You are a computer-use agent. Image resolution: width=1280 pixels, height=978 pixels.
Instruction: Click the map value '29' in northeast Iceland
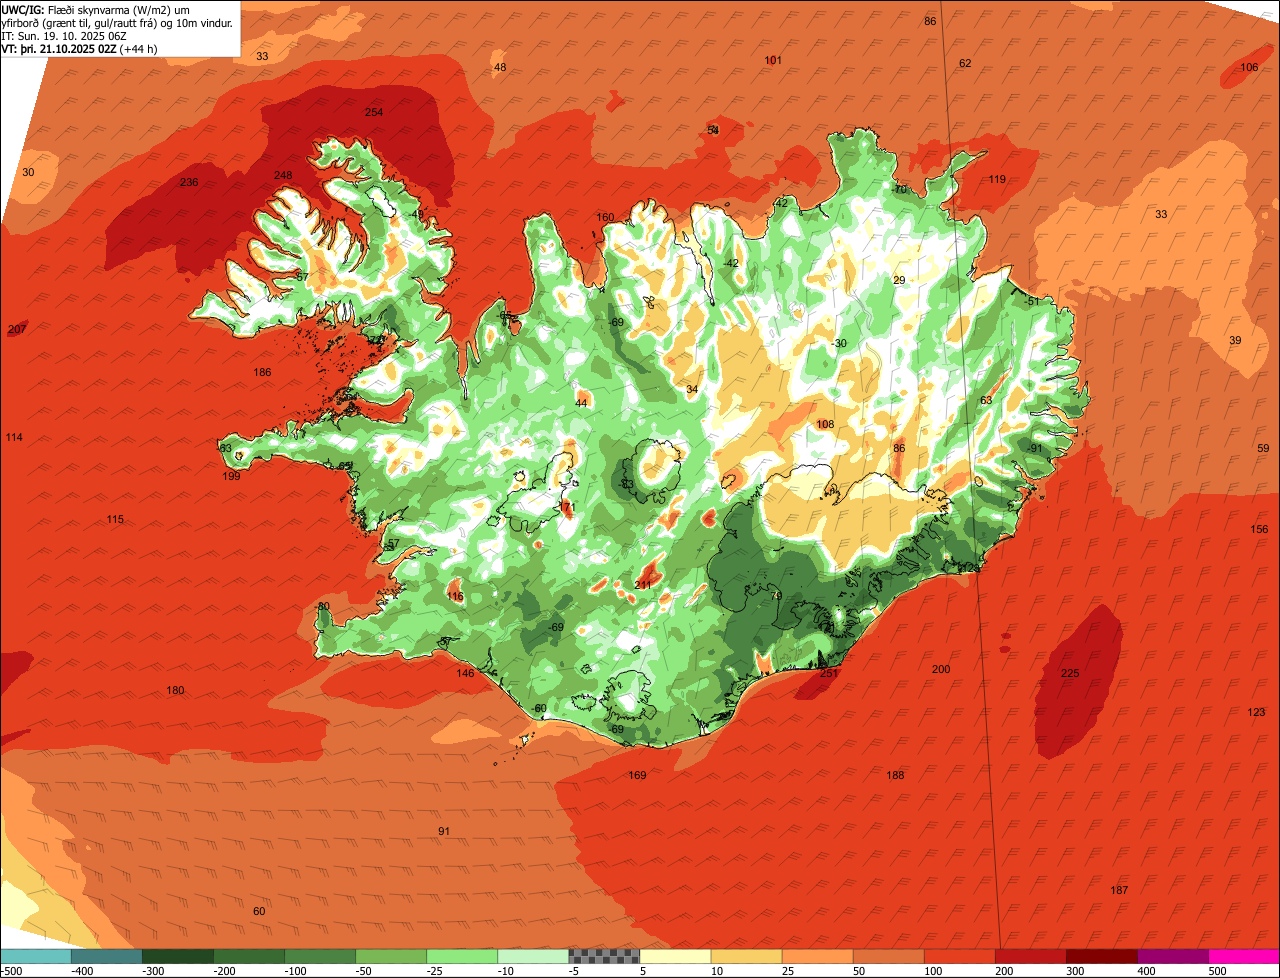[899, 280]
